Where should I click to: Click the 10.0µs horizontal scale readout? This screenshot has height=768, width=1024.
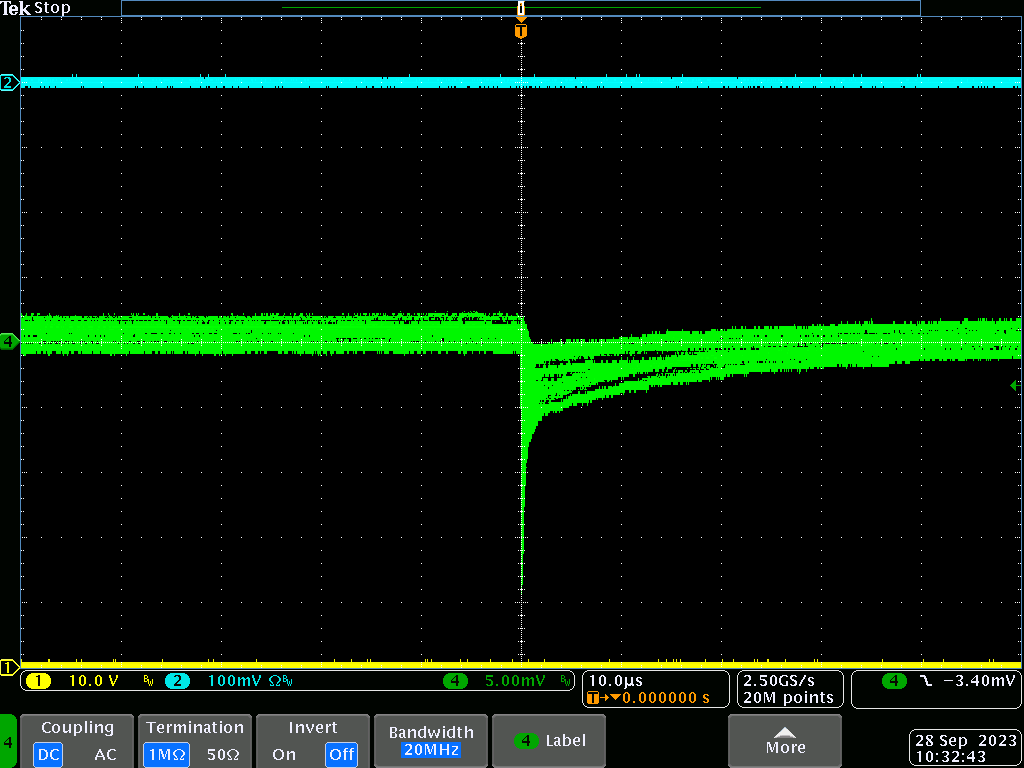point(617,681)
